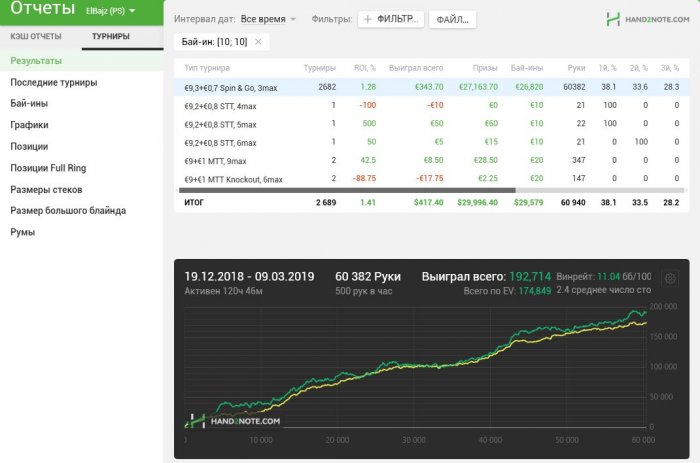Remove the Бай-ин [10; 10] filter chip
The width and height of the screenshot is (700, 463).
tap(258, 41)
